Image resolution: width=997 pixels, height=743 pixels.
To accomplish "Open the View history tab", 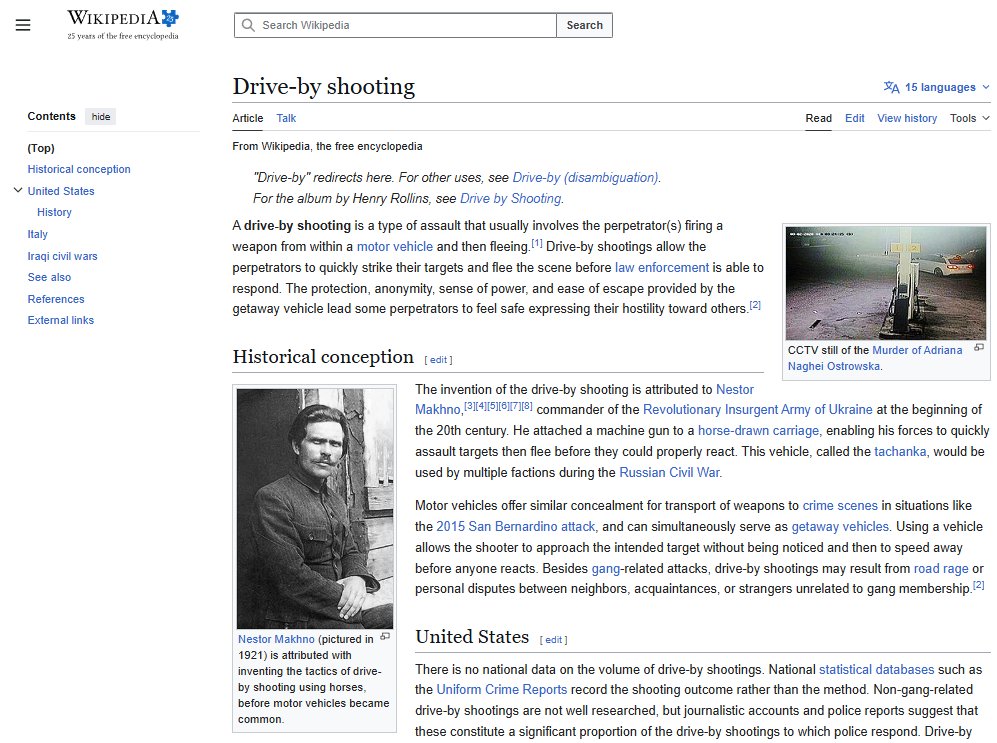I will (x=907, y=118).
